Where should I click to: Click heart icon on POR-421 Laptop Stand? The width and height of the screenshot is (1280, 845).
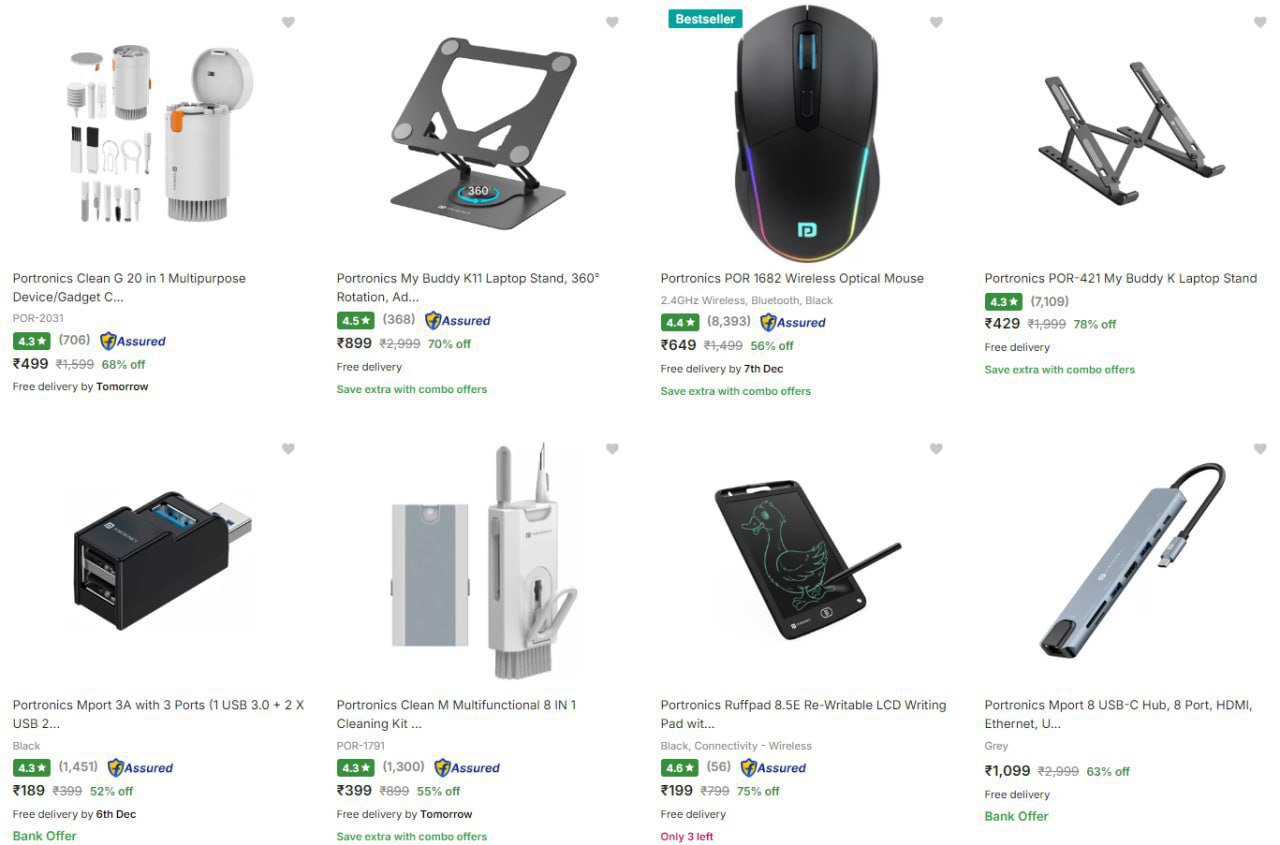(x=1260, y=22)
